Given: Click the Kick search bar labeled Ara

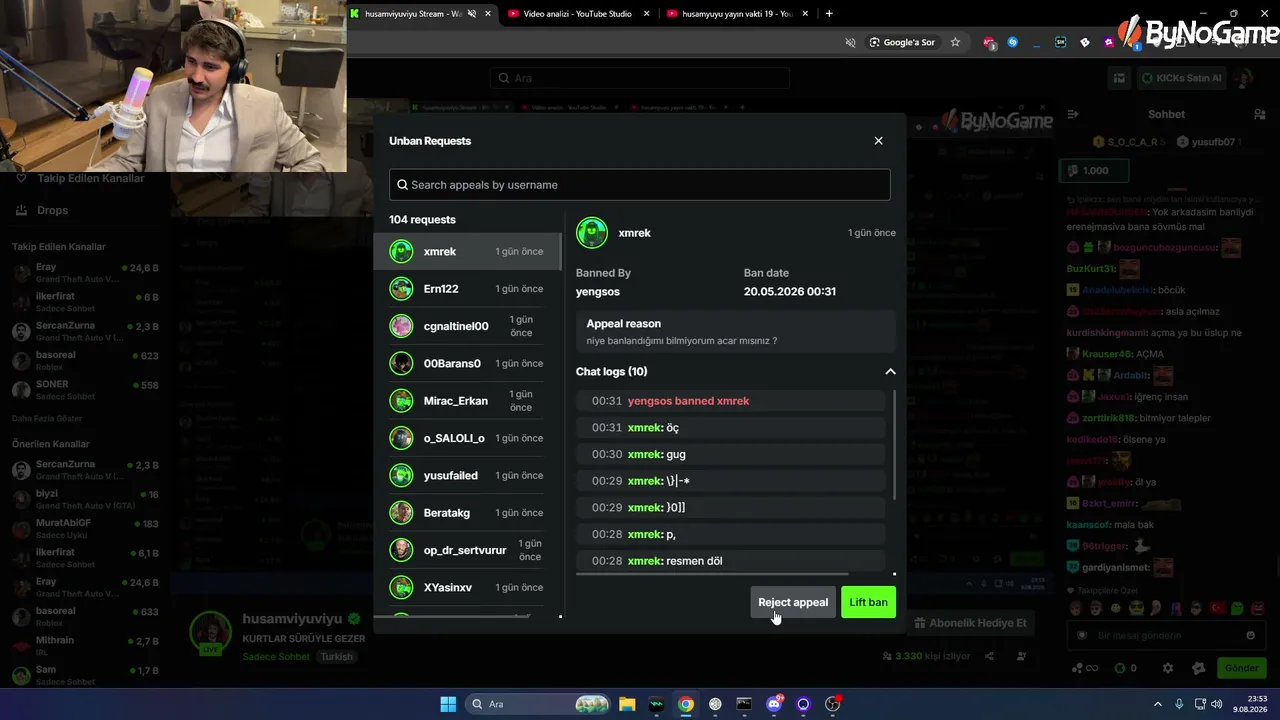Looking at the screenshot, I should pyautogui.click(x=639, y=78).
